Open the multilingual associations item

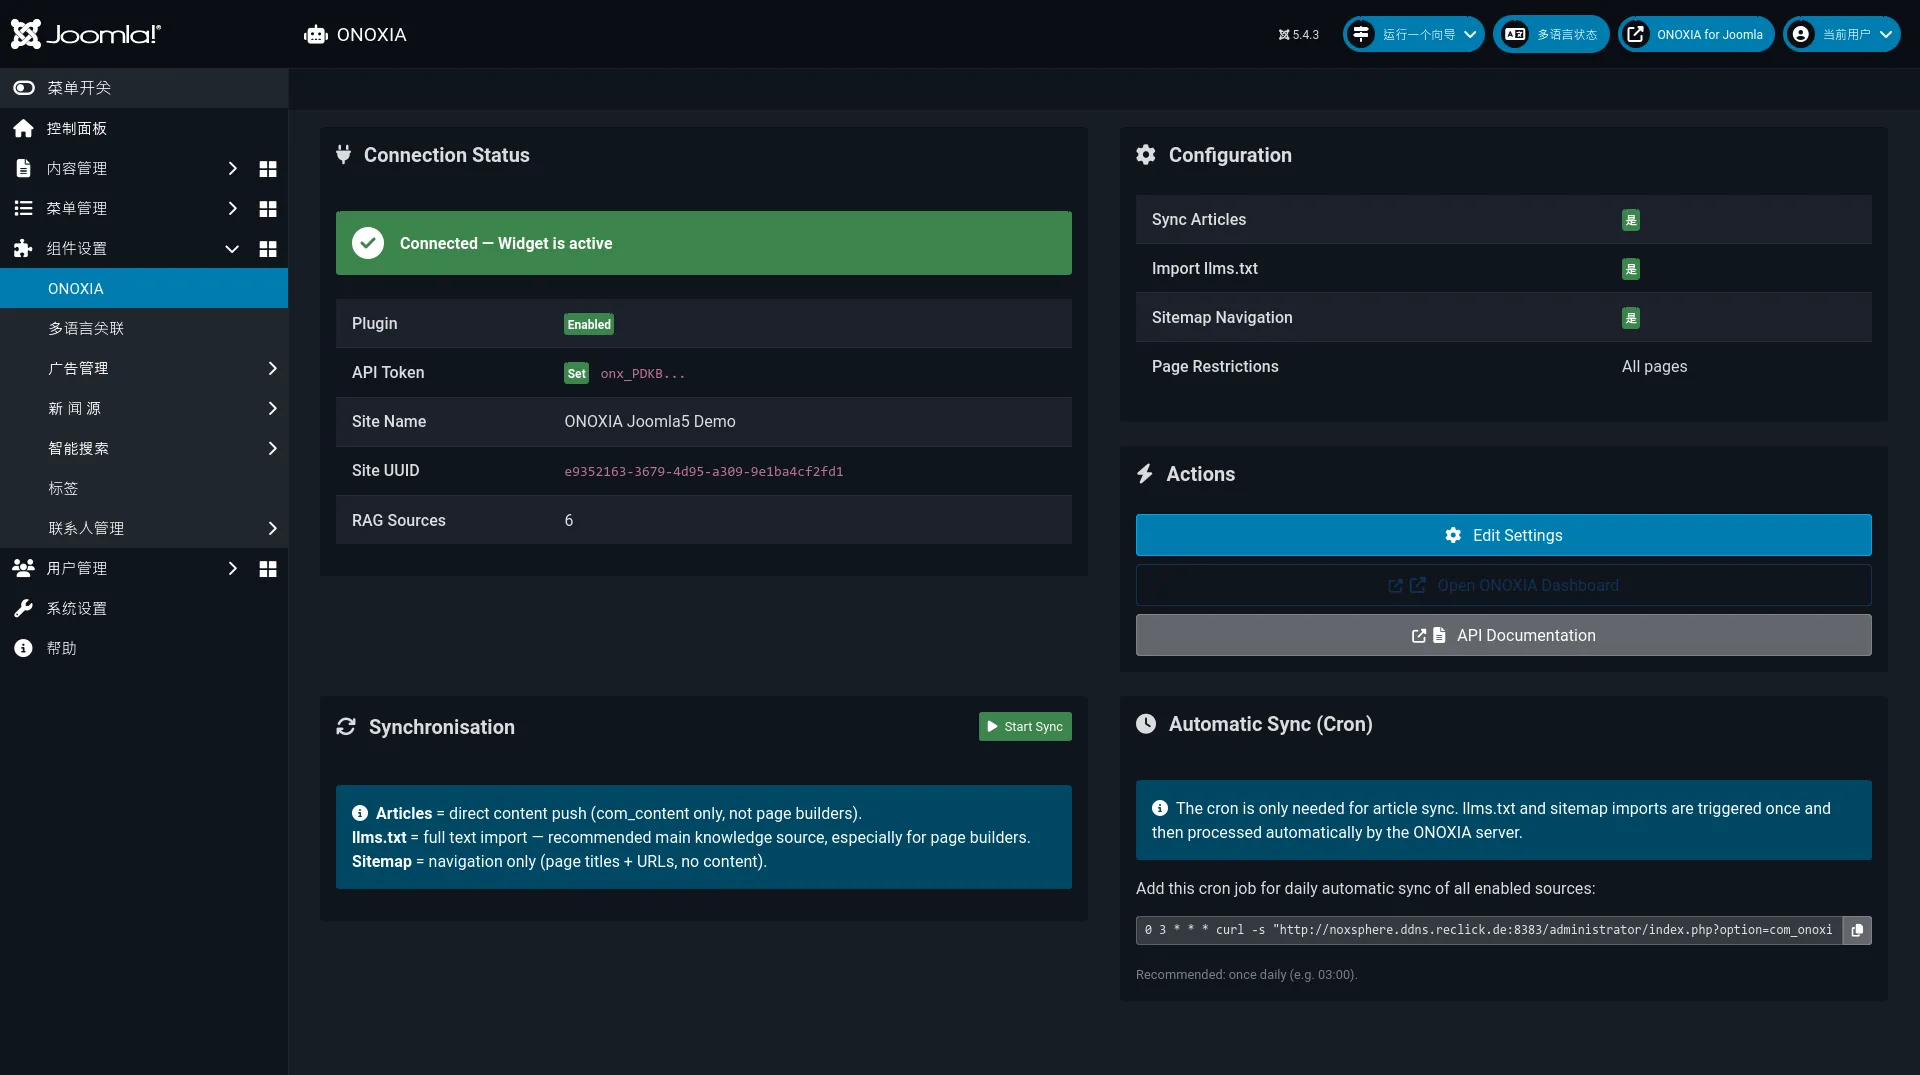point(144,328)
